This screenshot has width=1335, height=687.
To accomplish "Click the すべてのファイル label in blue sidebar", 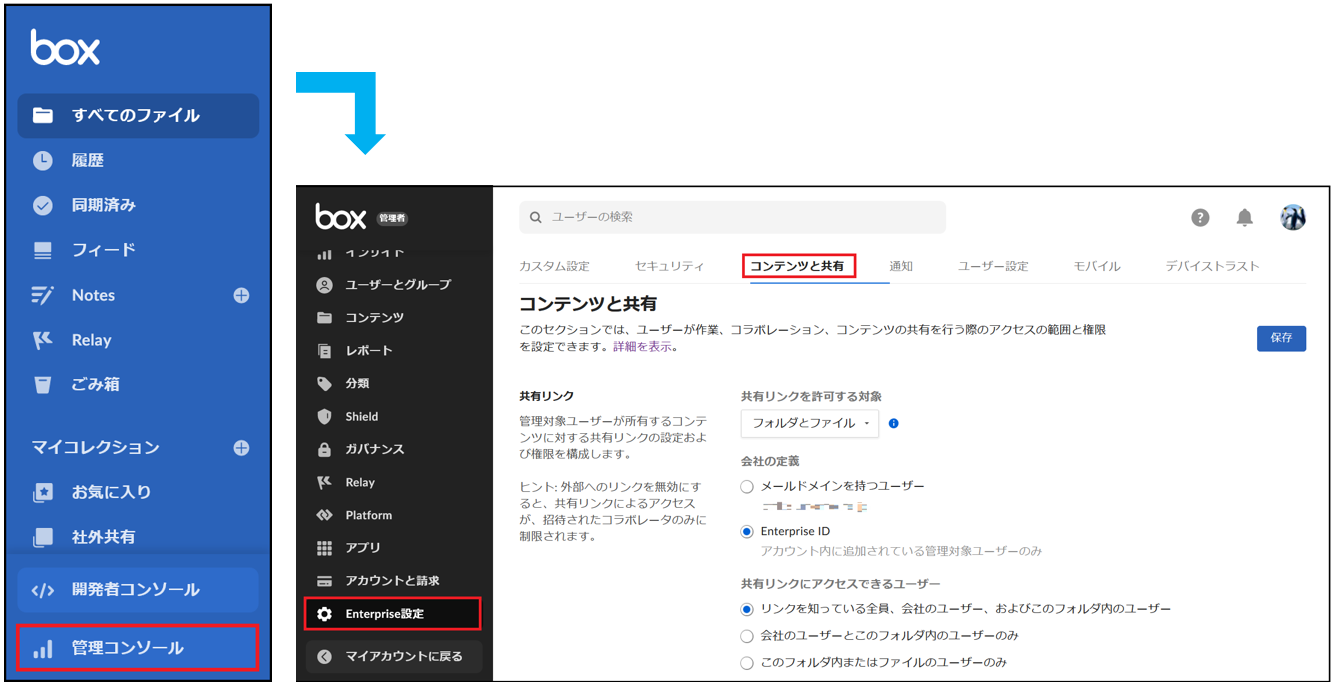I will pyautogui.click(x=136, y=115).
